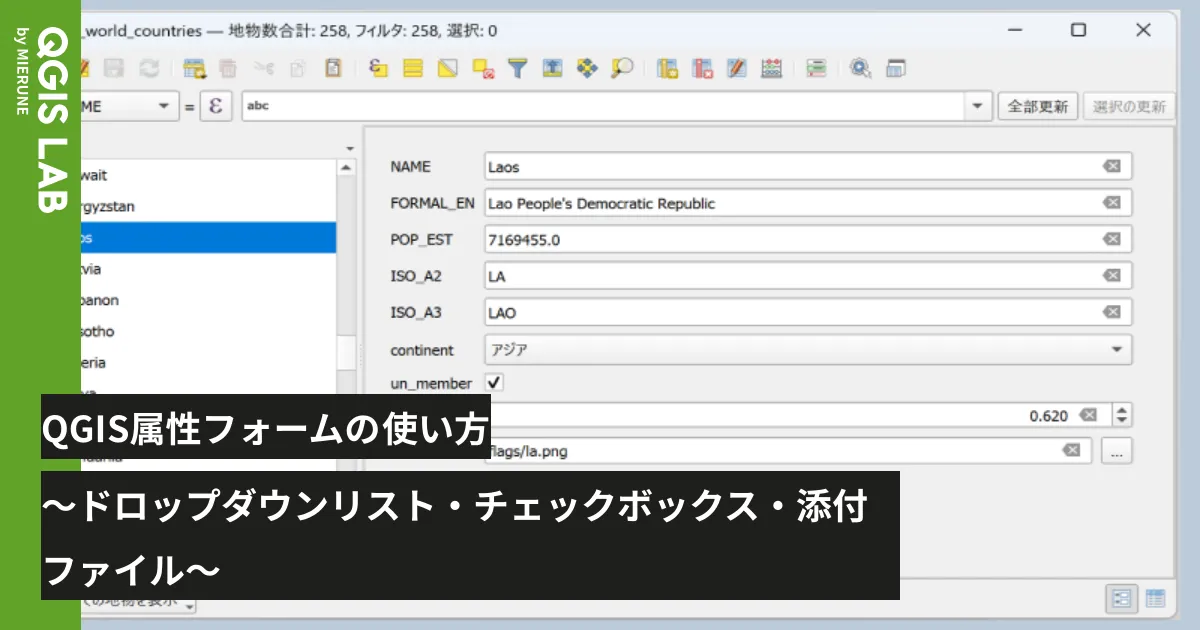
Task: Copy selected rows to clipboard icon
Action: 297,67
